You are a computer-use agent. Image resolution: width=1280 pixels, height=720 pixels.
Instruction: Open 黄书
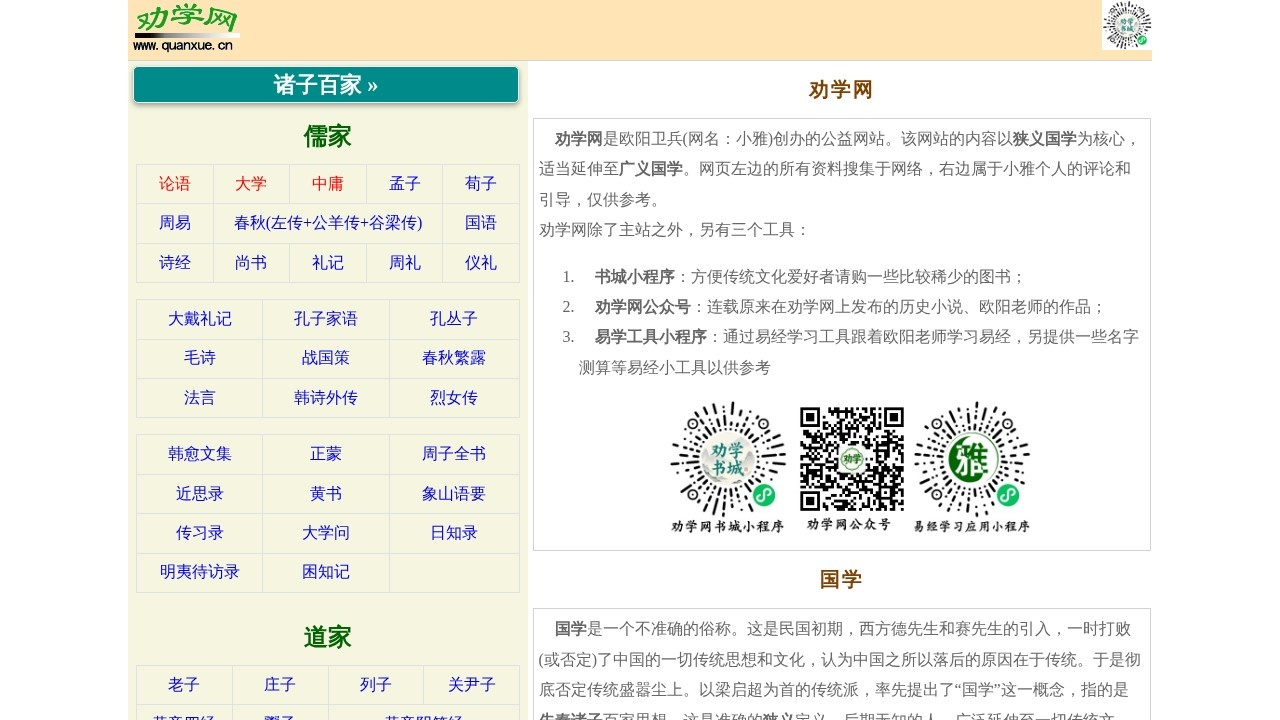[326, 493]
